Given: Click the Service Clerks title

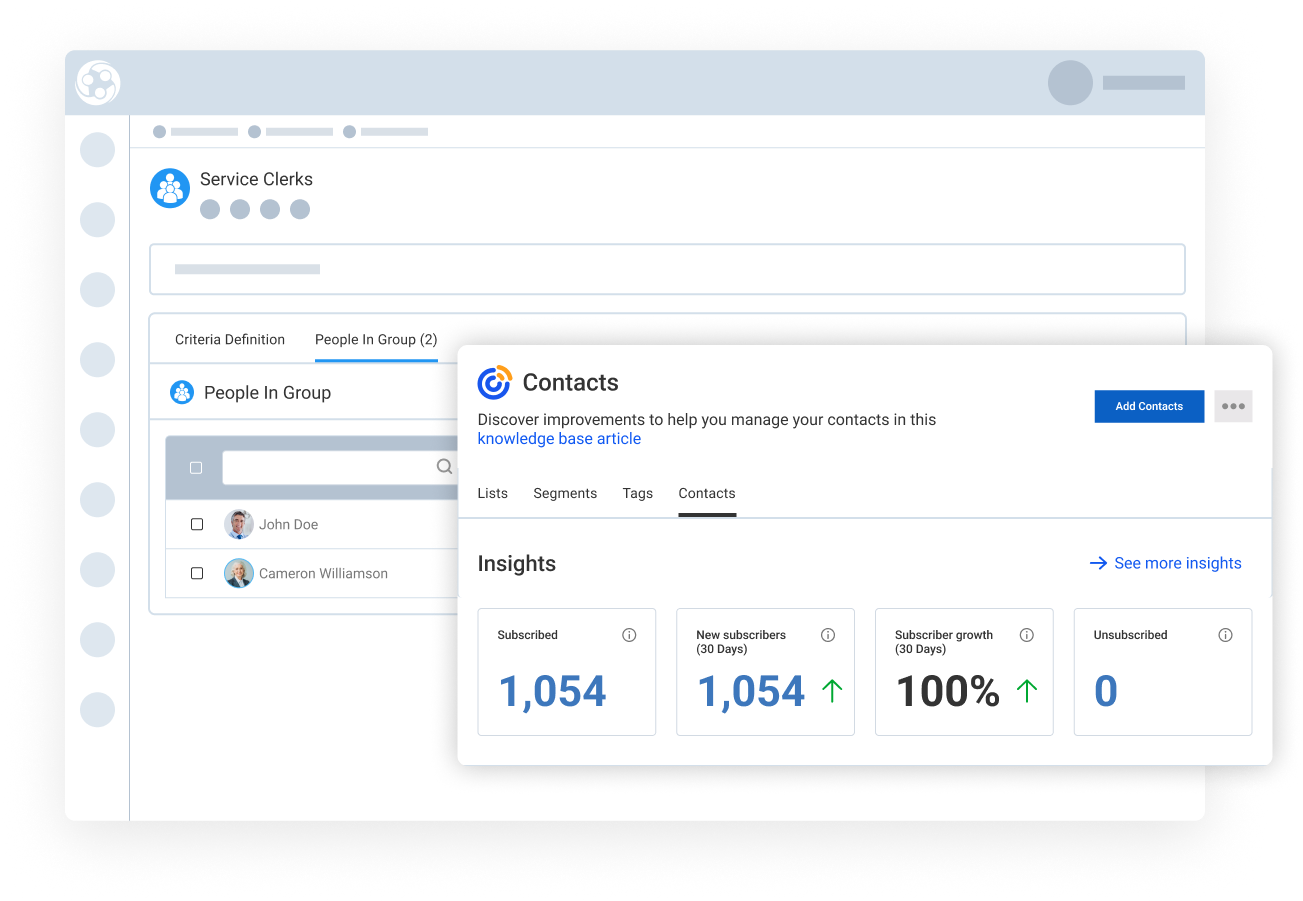Looking at the screenshot, I should (x=256, y=179).
